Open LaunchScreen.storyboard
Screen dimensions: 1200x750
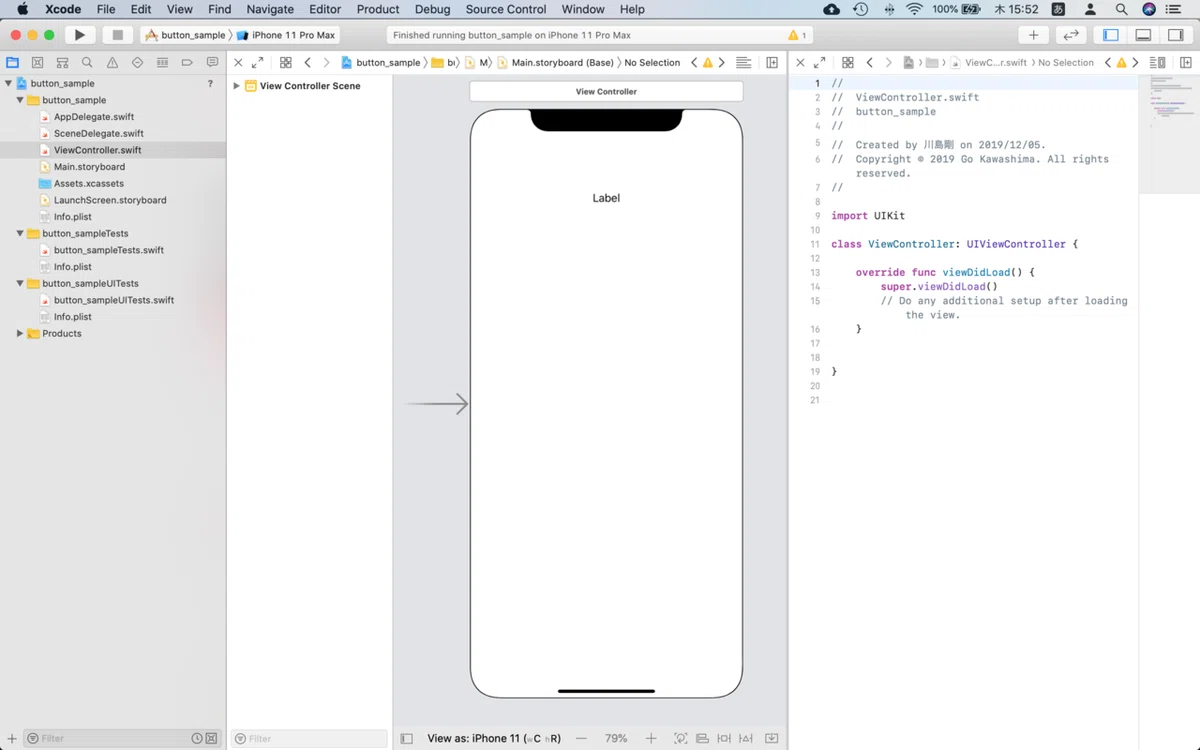point(110,200)
